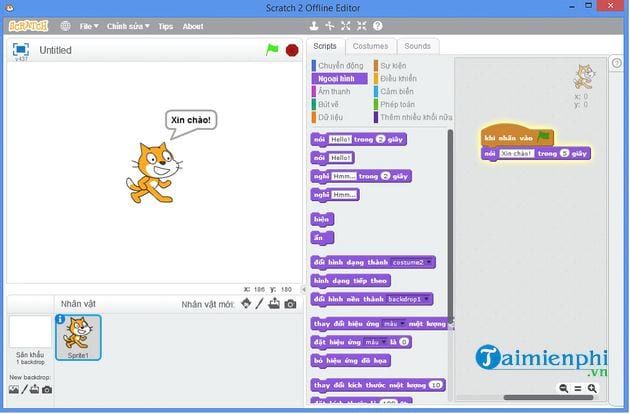Zoom in on the scripts area
The height and width of the screenshot is (414, 630).
point(592,388)
